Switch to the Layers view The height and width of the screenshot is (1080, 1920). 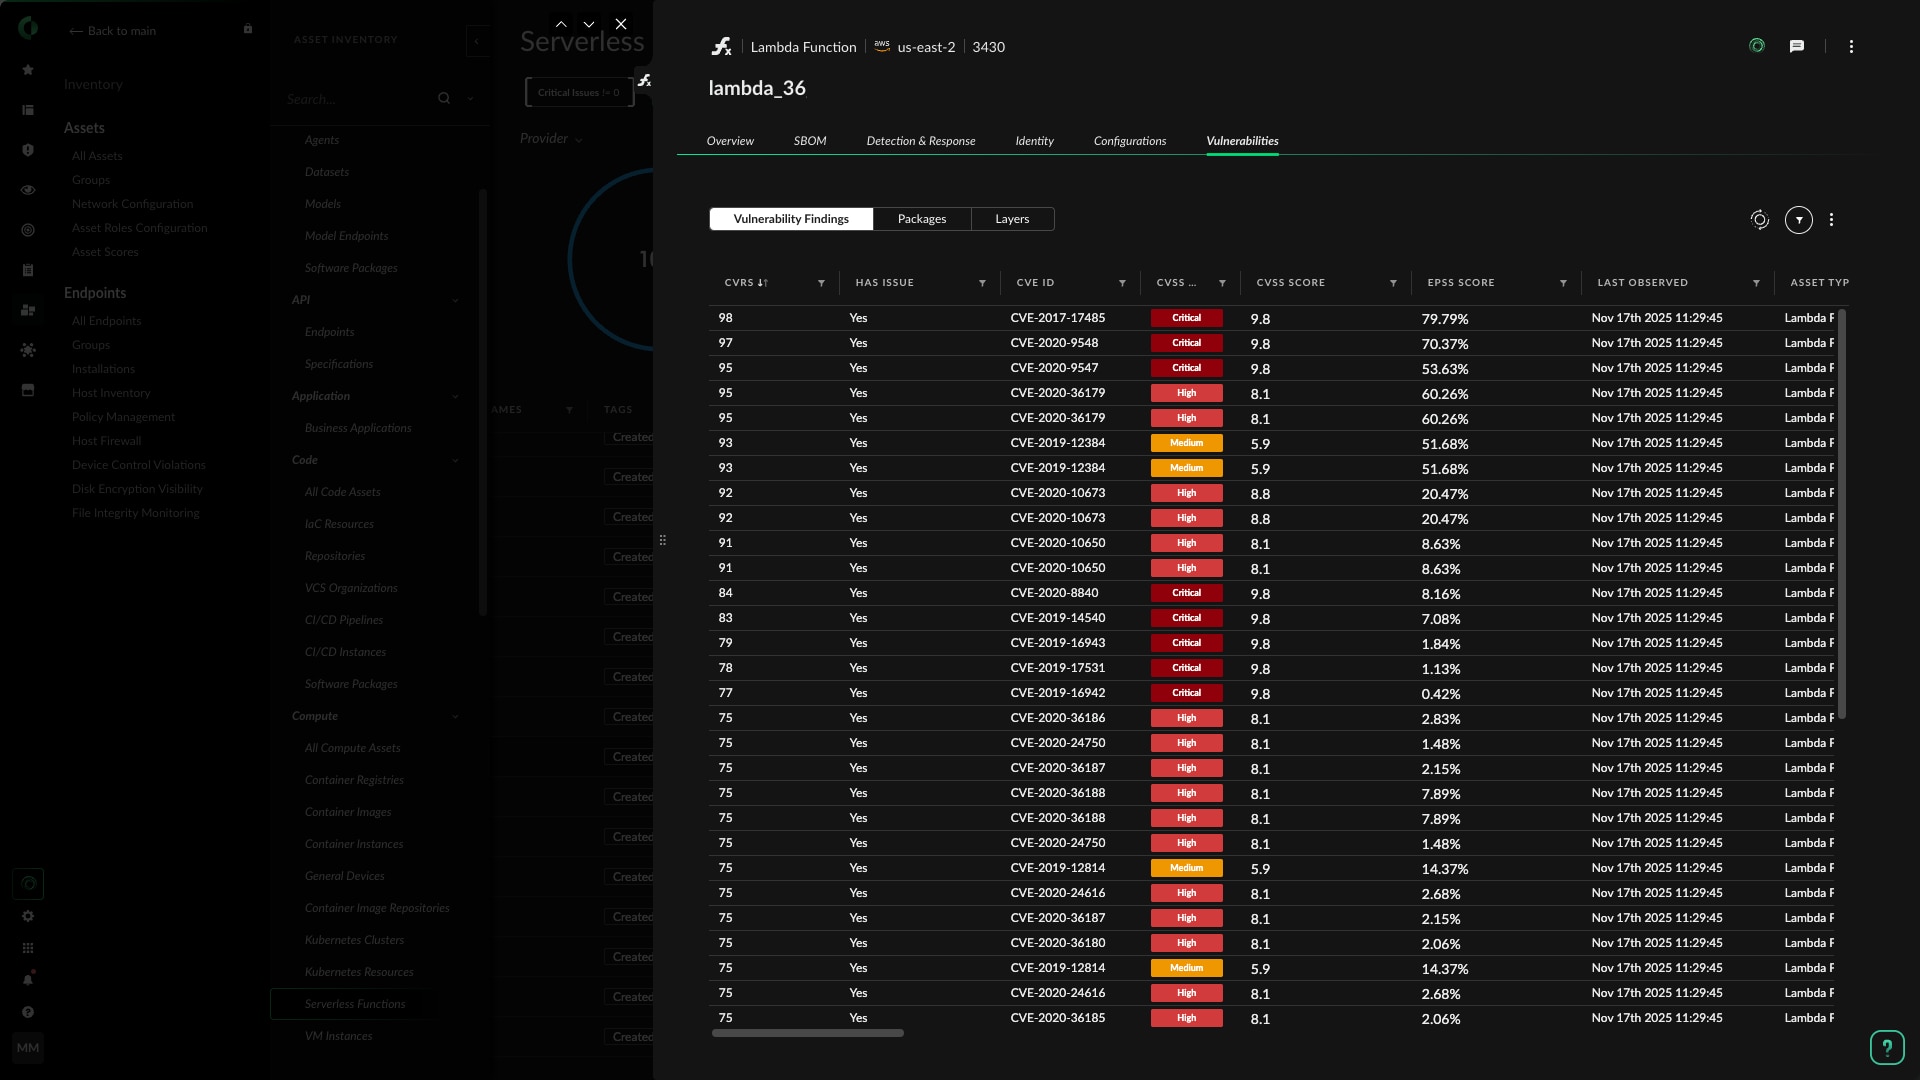(x=1012, y=219)
